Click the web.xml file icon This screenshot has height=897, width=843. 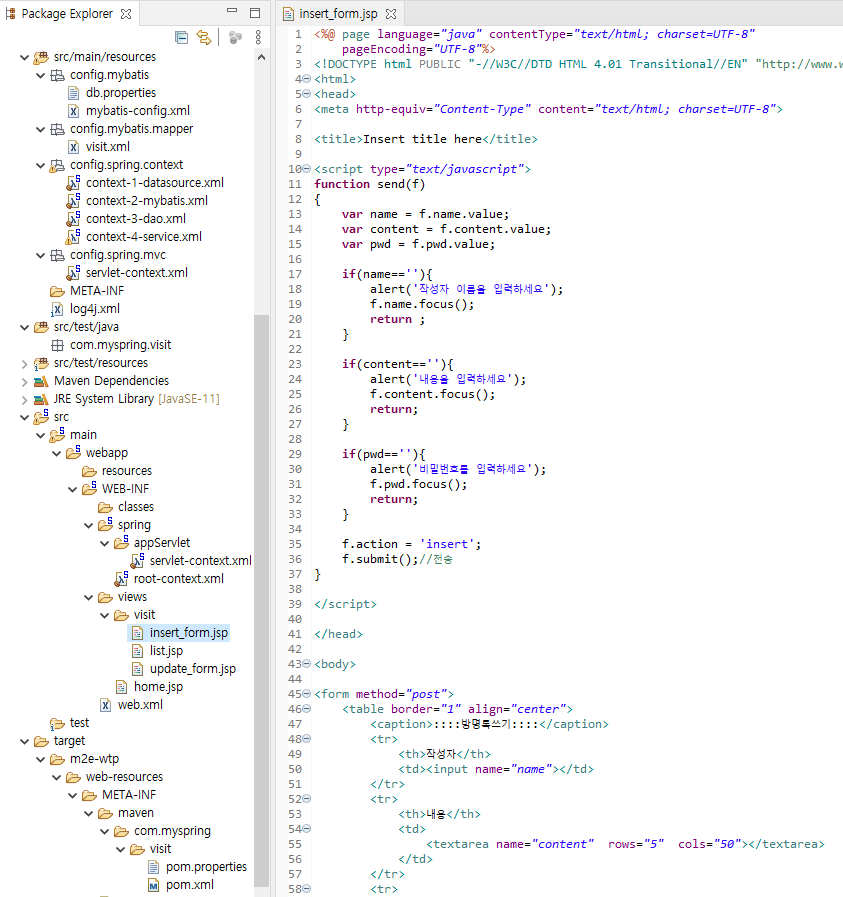[105, 705]
